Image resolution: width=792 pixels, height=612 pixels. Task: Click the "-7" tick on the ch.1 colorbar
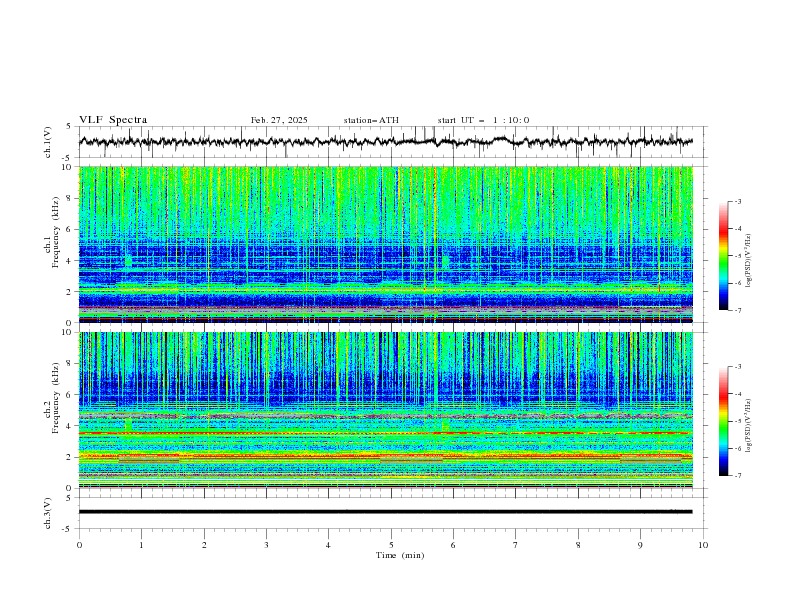point(737,310)
